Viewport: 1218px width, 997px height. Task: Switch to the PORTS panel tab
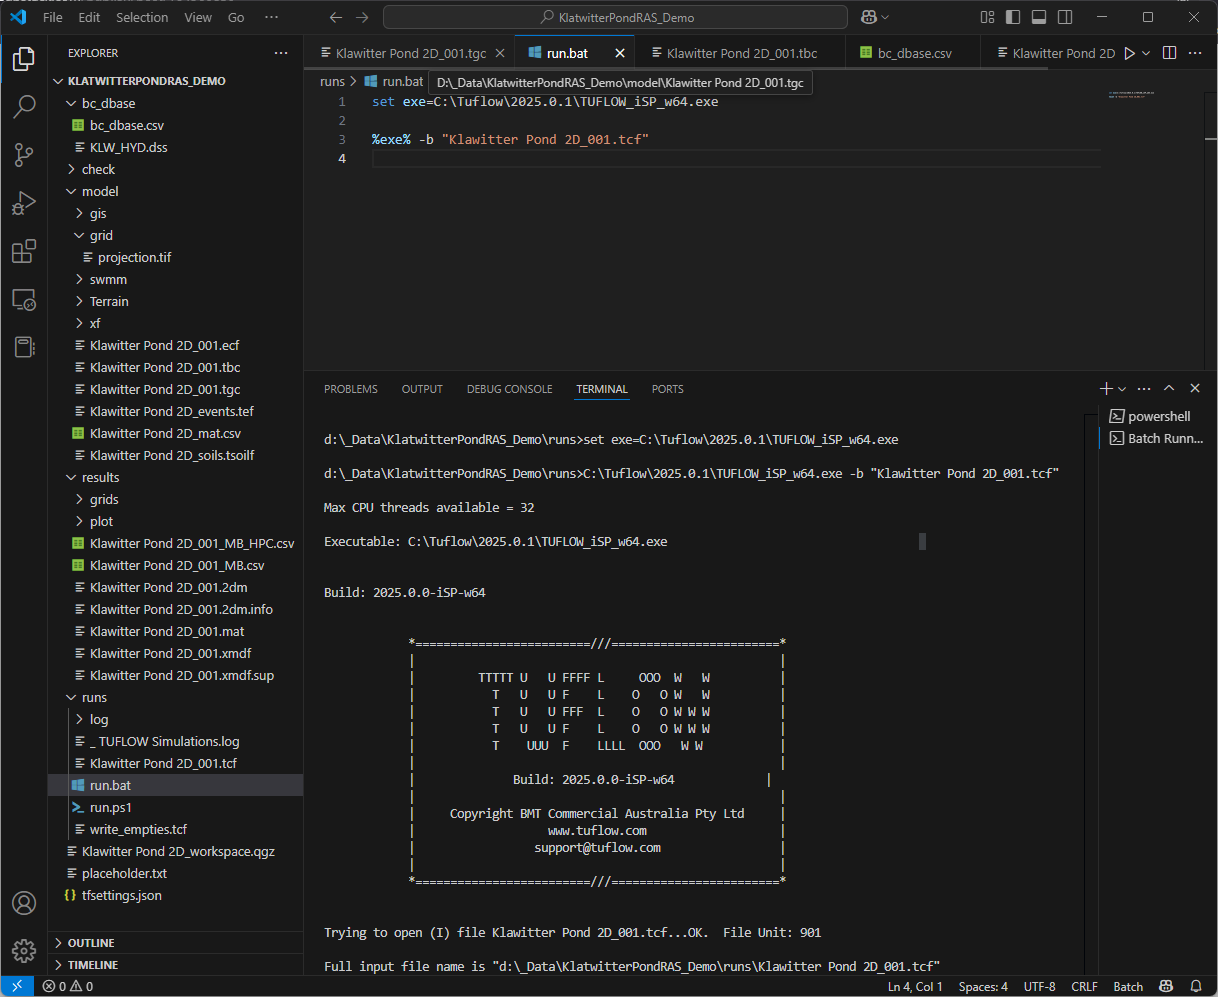667,389
